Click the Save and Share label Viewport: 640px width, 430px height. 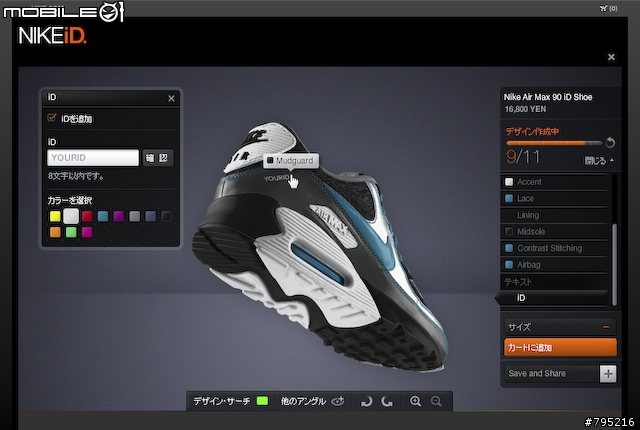coord(537,373)
